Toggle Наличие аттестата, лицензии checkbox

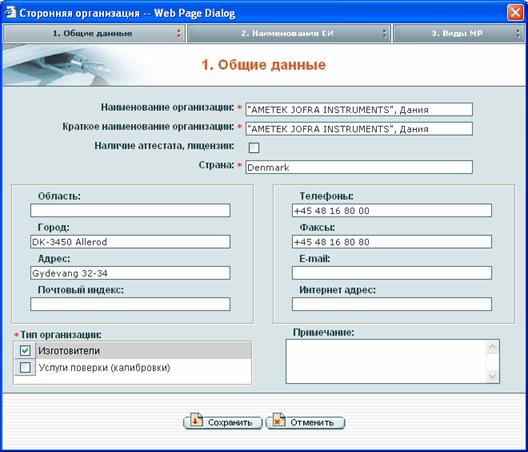(x=254, y=148)
